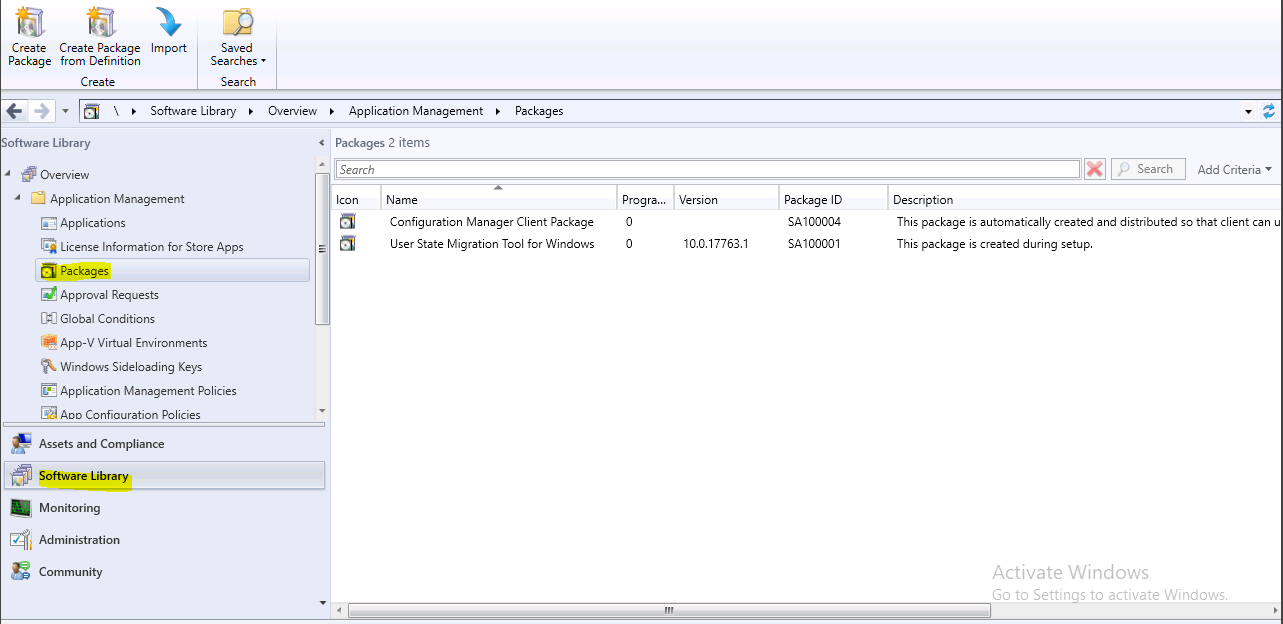Click the Package ID SA100004 cell
Screen dimensions: 1283x624
814,222
